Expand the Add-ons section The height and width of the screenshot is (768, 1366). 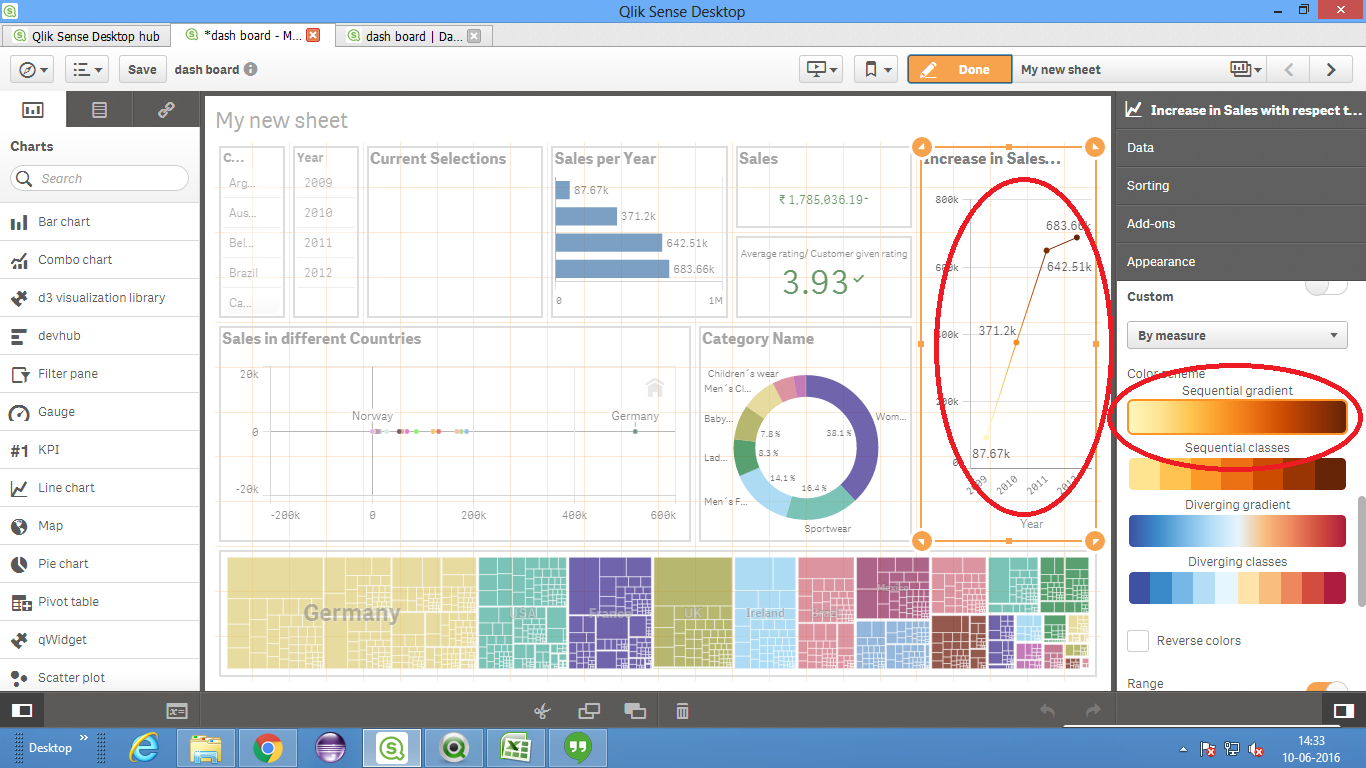tap(1241, 223)
